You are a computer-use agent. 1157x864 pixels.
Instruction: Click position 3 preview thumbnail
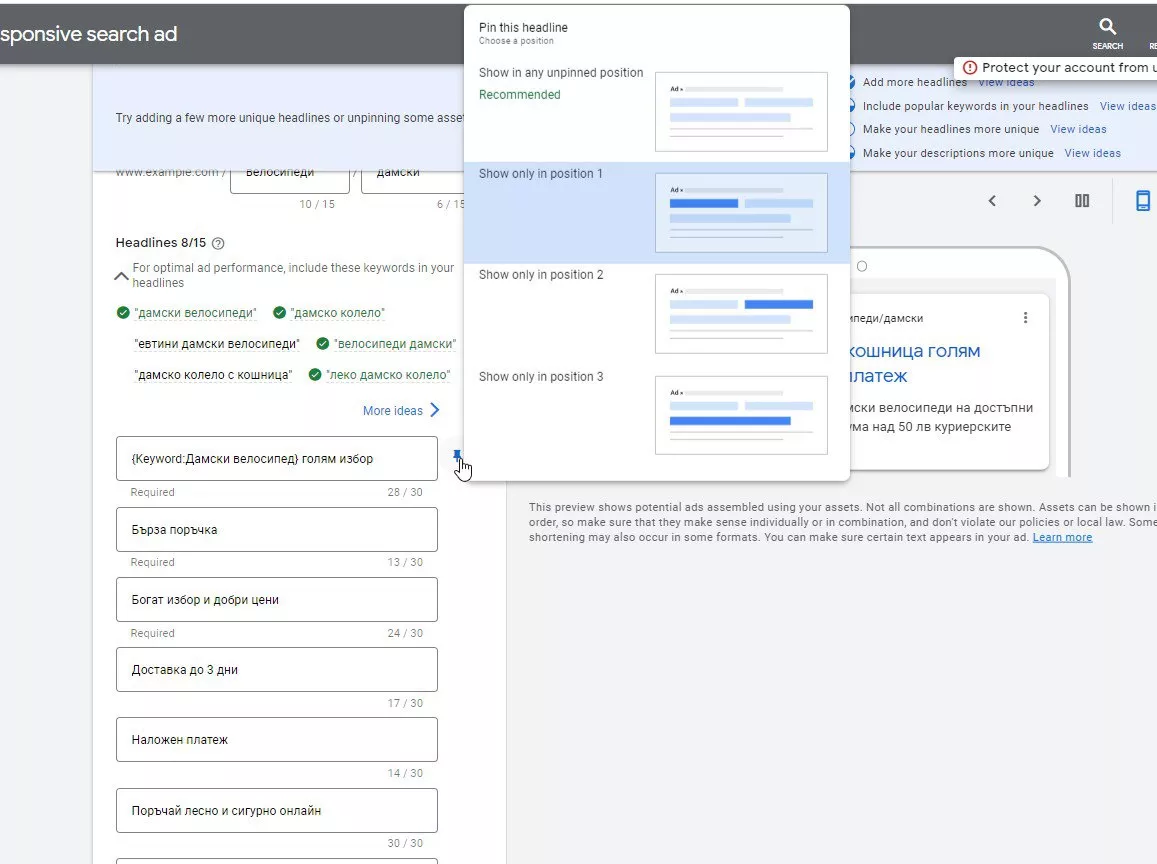point(741,415)
